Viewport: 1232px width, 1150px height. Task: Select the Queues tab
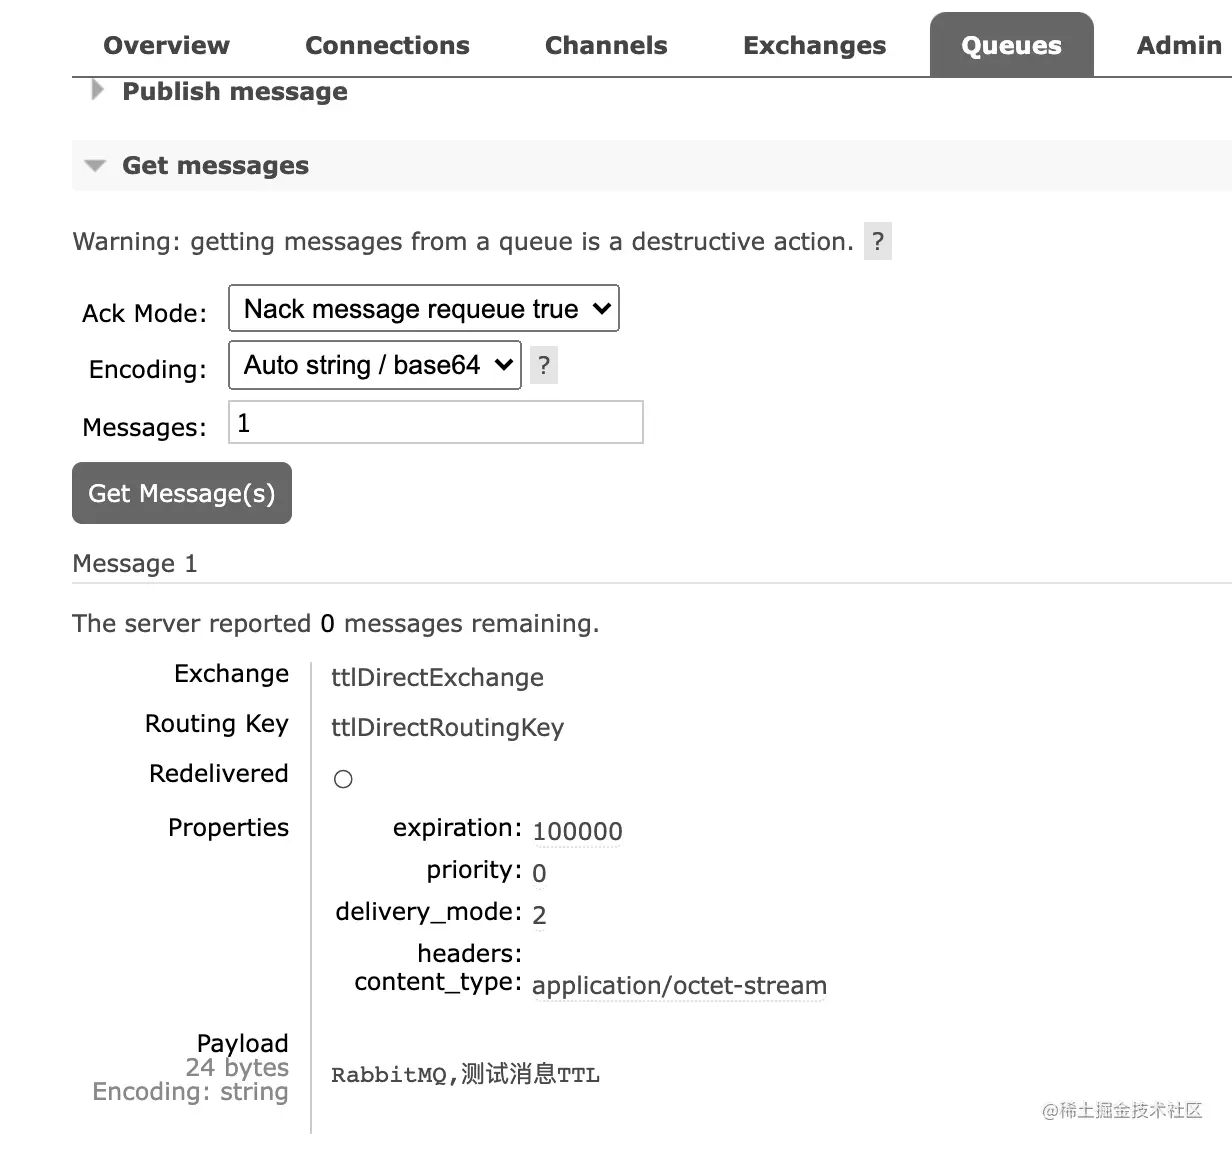pos(1011,46)
